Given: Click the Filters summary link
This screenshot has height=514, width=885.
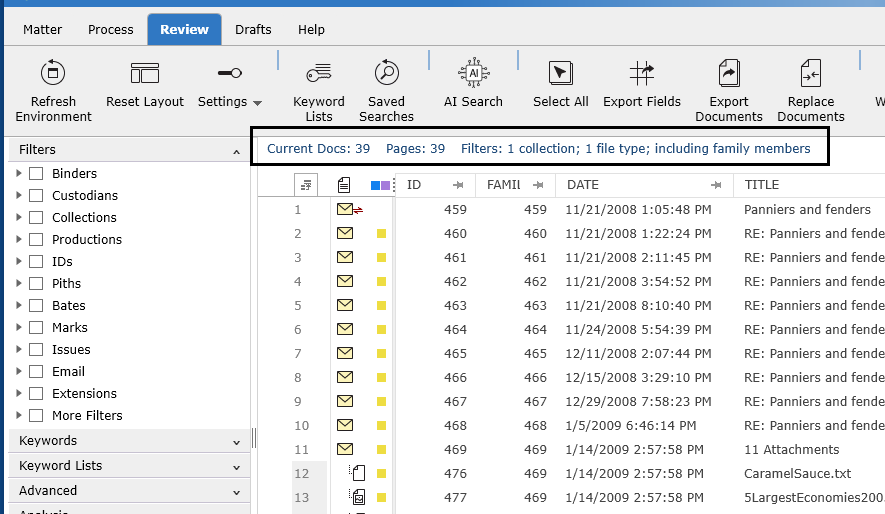Looking at the screenshot, I should [636, 148].
